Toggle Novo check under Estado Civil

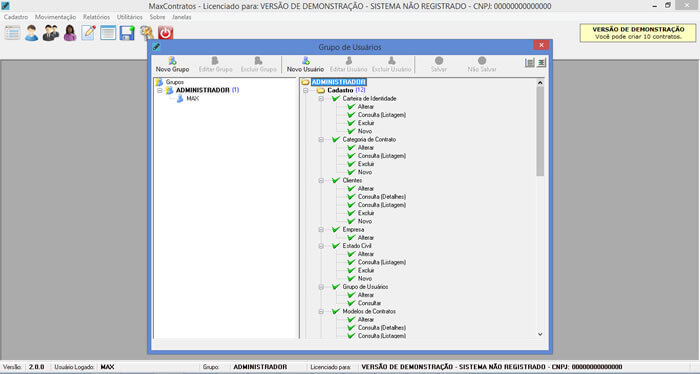(x=351, y=278)
